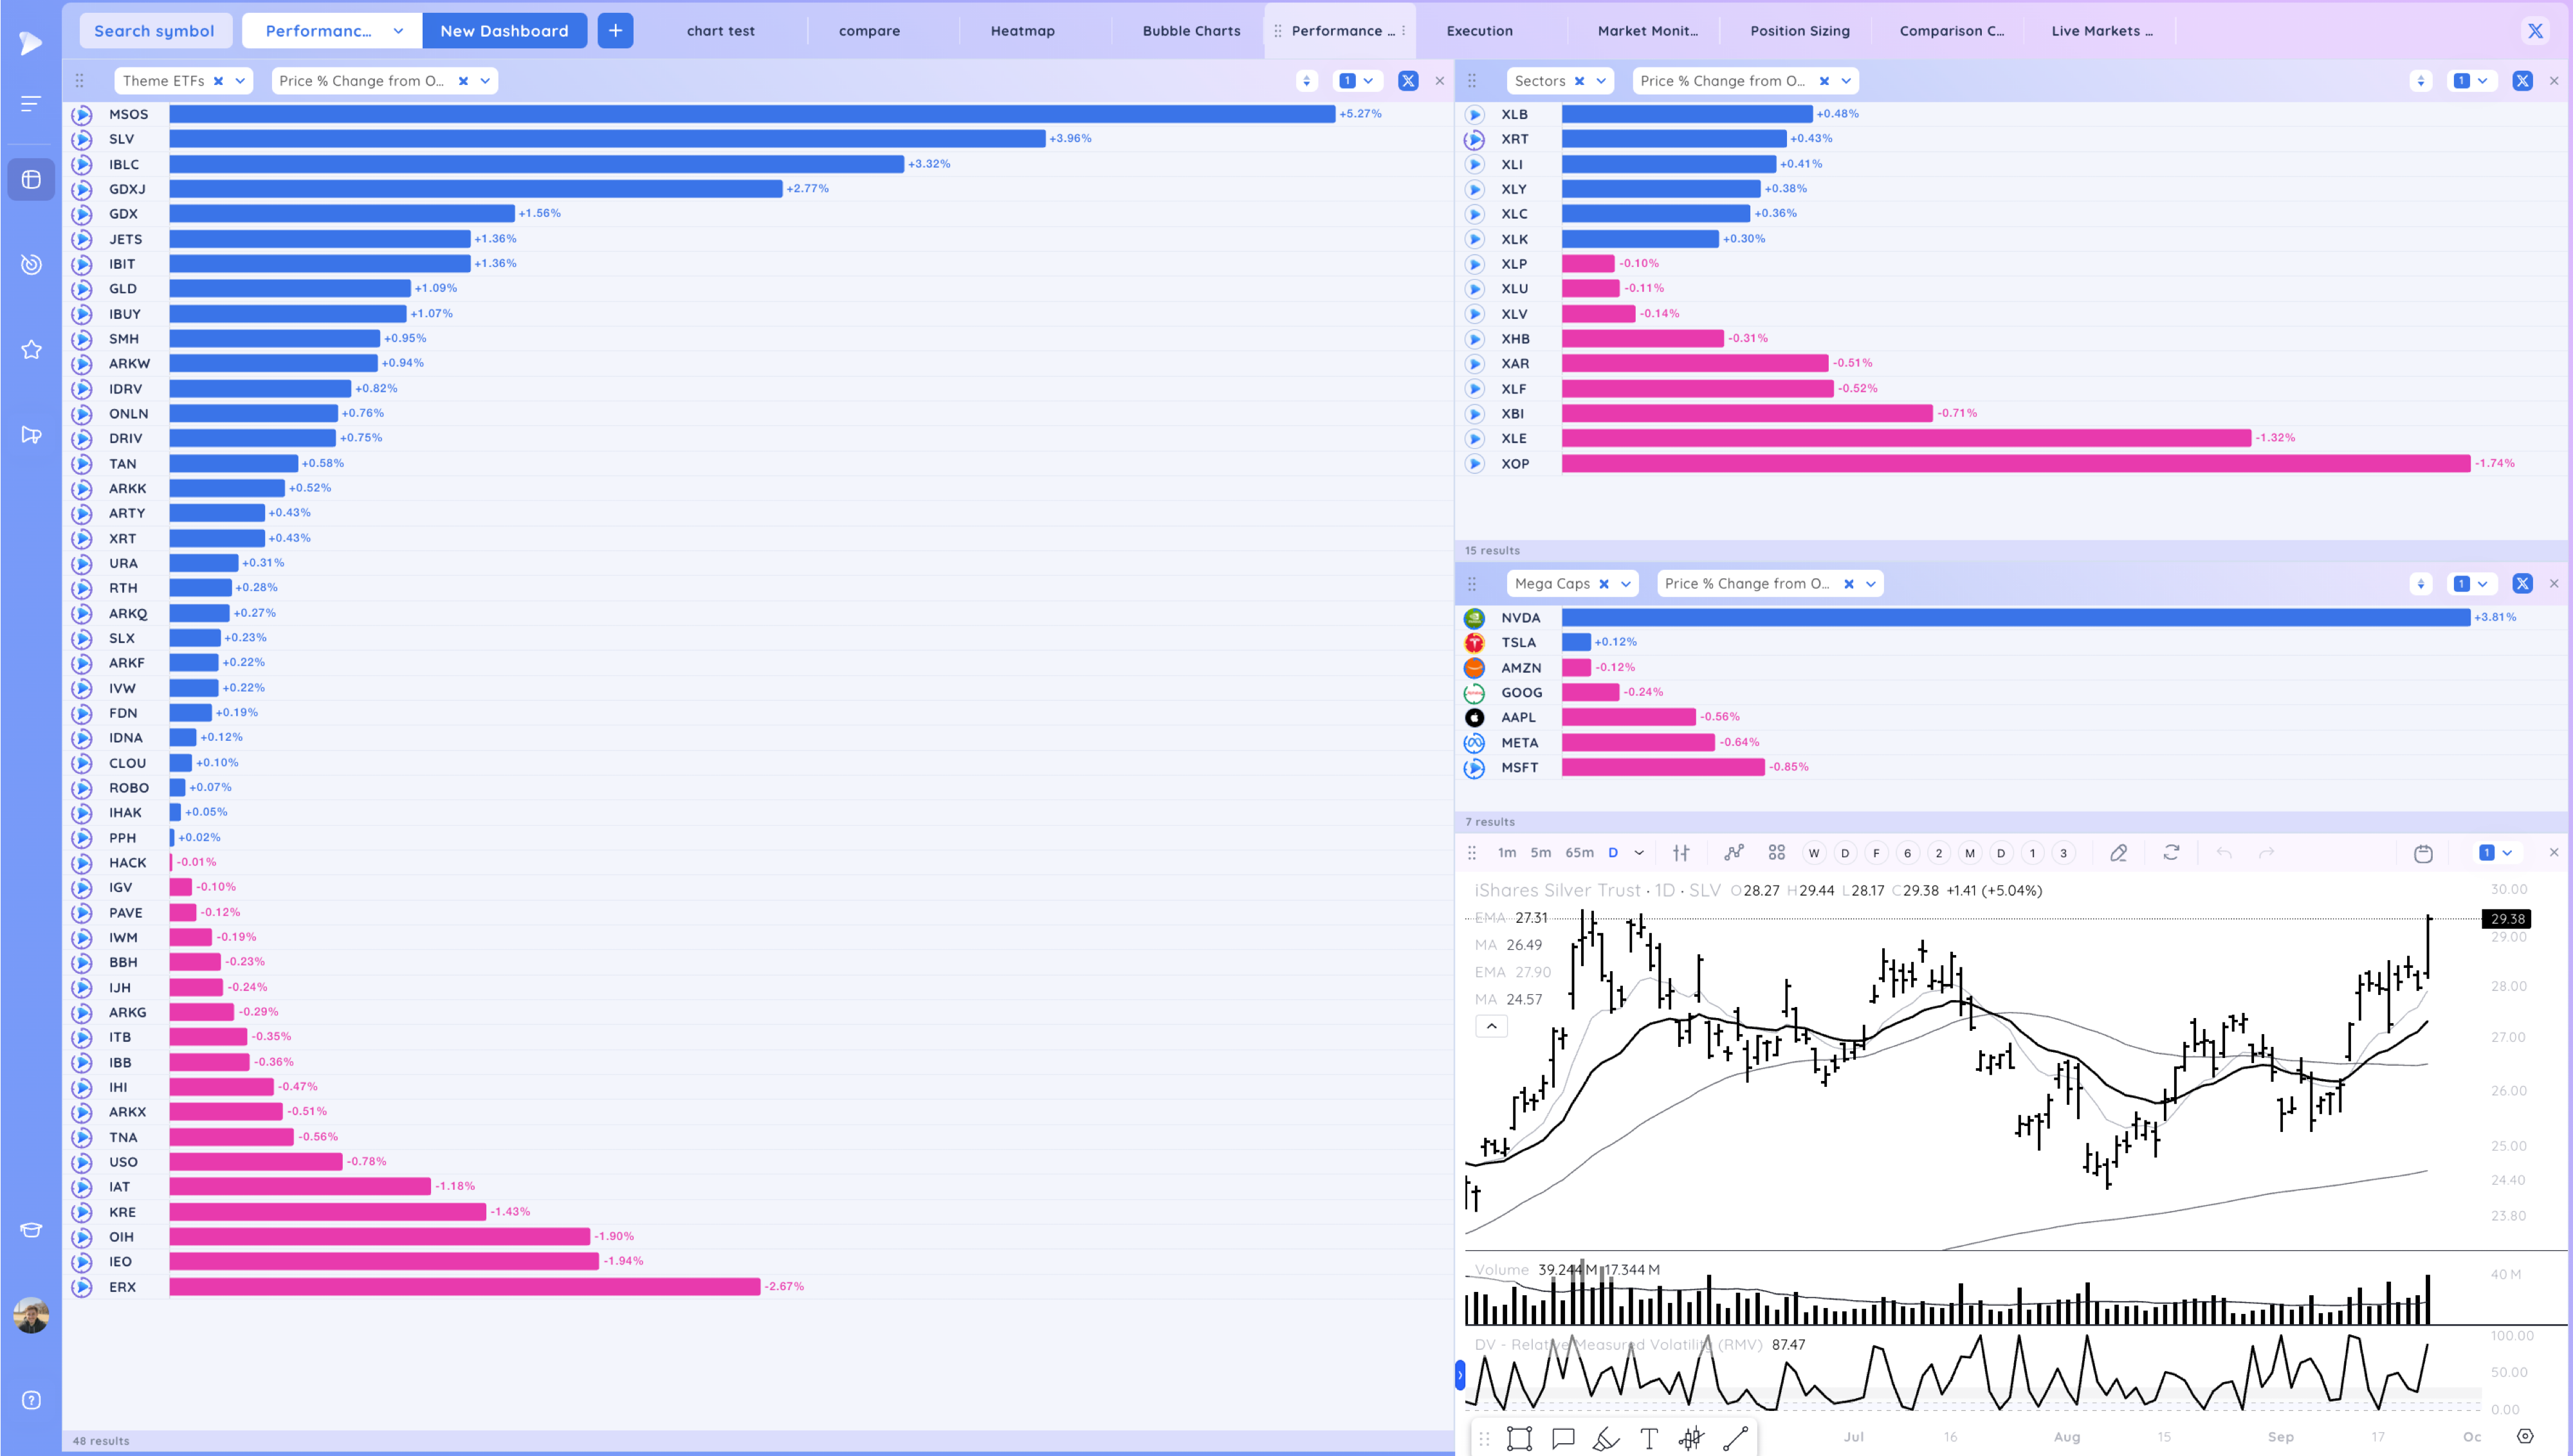
Task: Click the New Dashboard button
Action: click(504, 31)
